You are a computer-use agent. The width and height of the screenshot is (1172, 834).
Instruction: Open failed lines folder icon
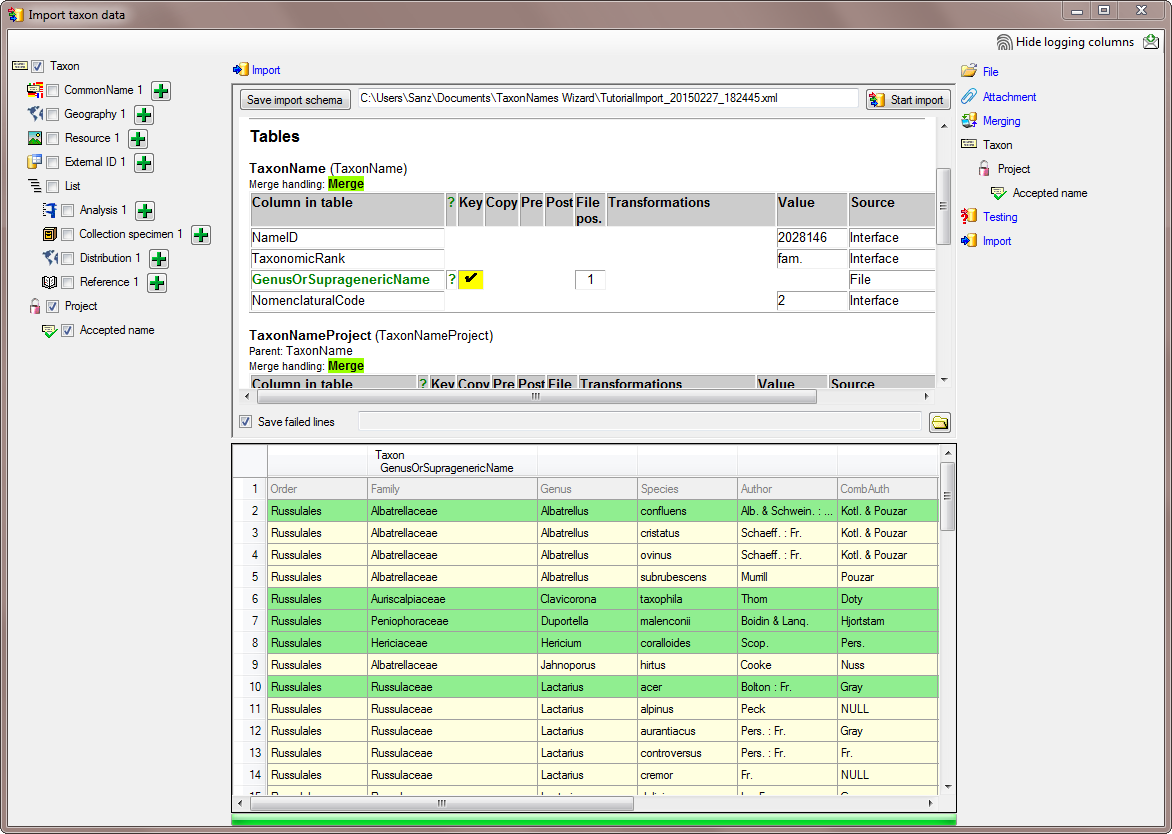(940, 422)
